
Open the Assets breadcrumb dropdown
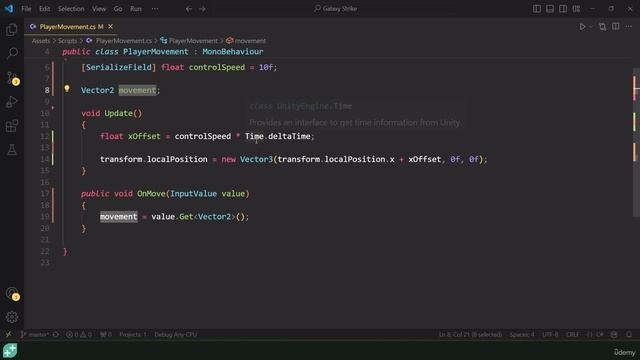point(41,41)
